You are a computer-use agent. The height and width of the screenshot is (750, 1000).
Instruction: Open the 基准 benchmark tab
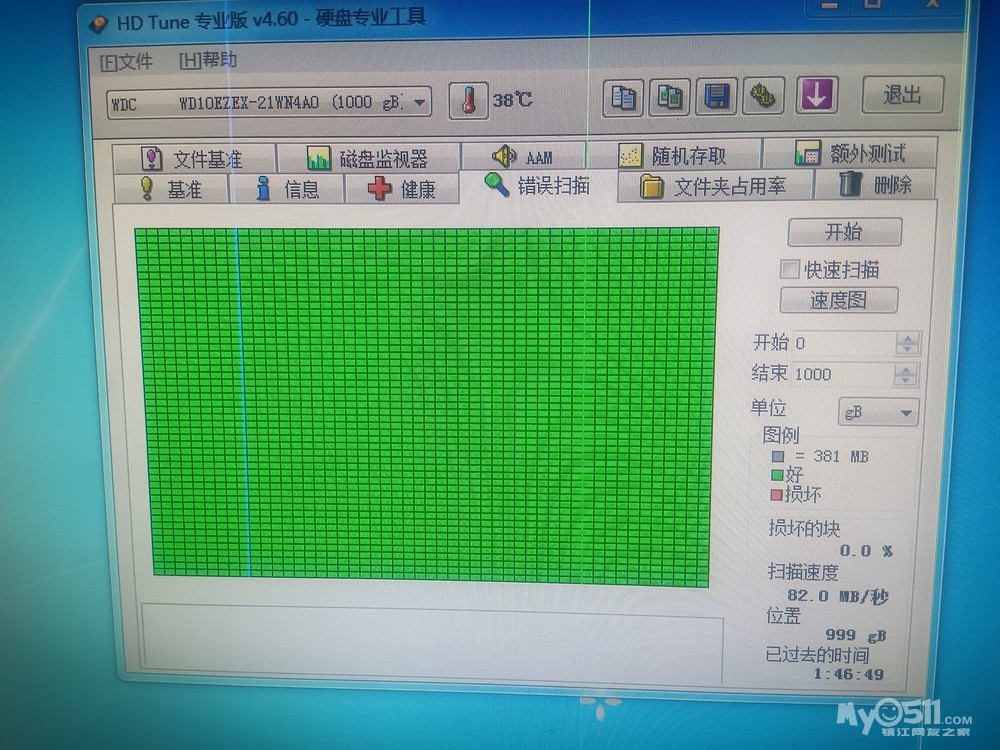[170, 189]
